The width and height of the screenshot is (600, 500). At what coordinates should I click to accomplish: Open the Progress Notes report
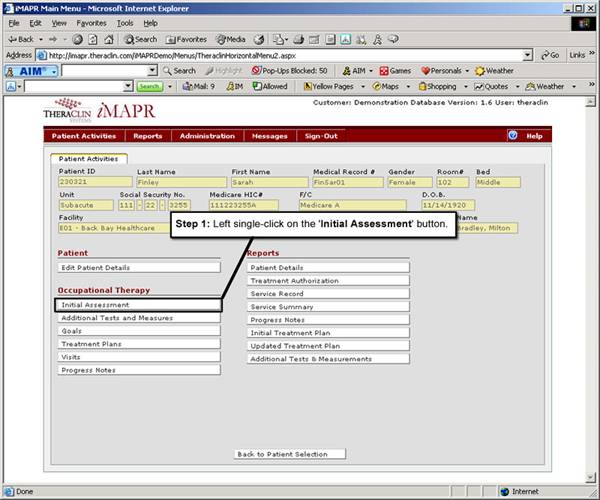[328, 319]
